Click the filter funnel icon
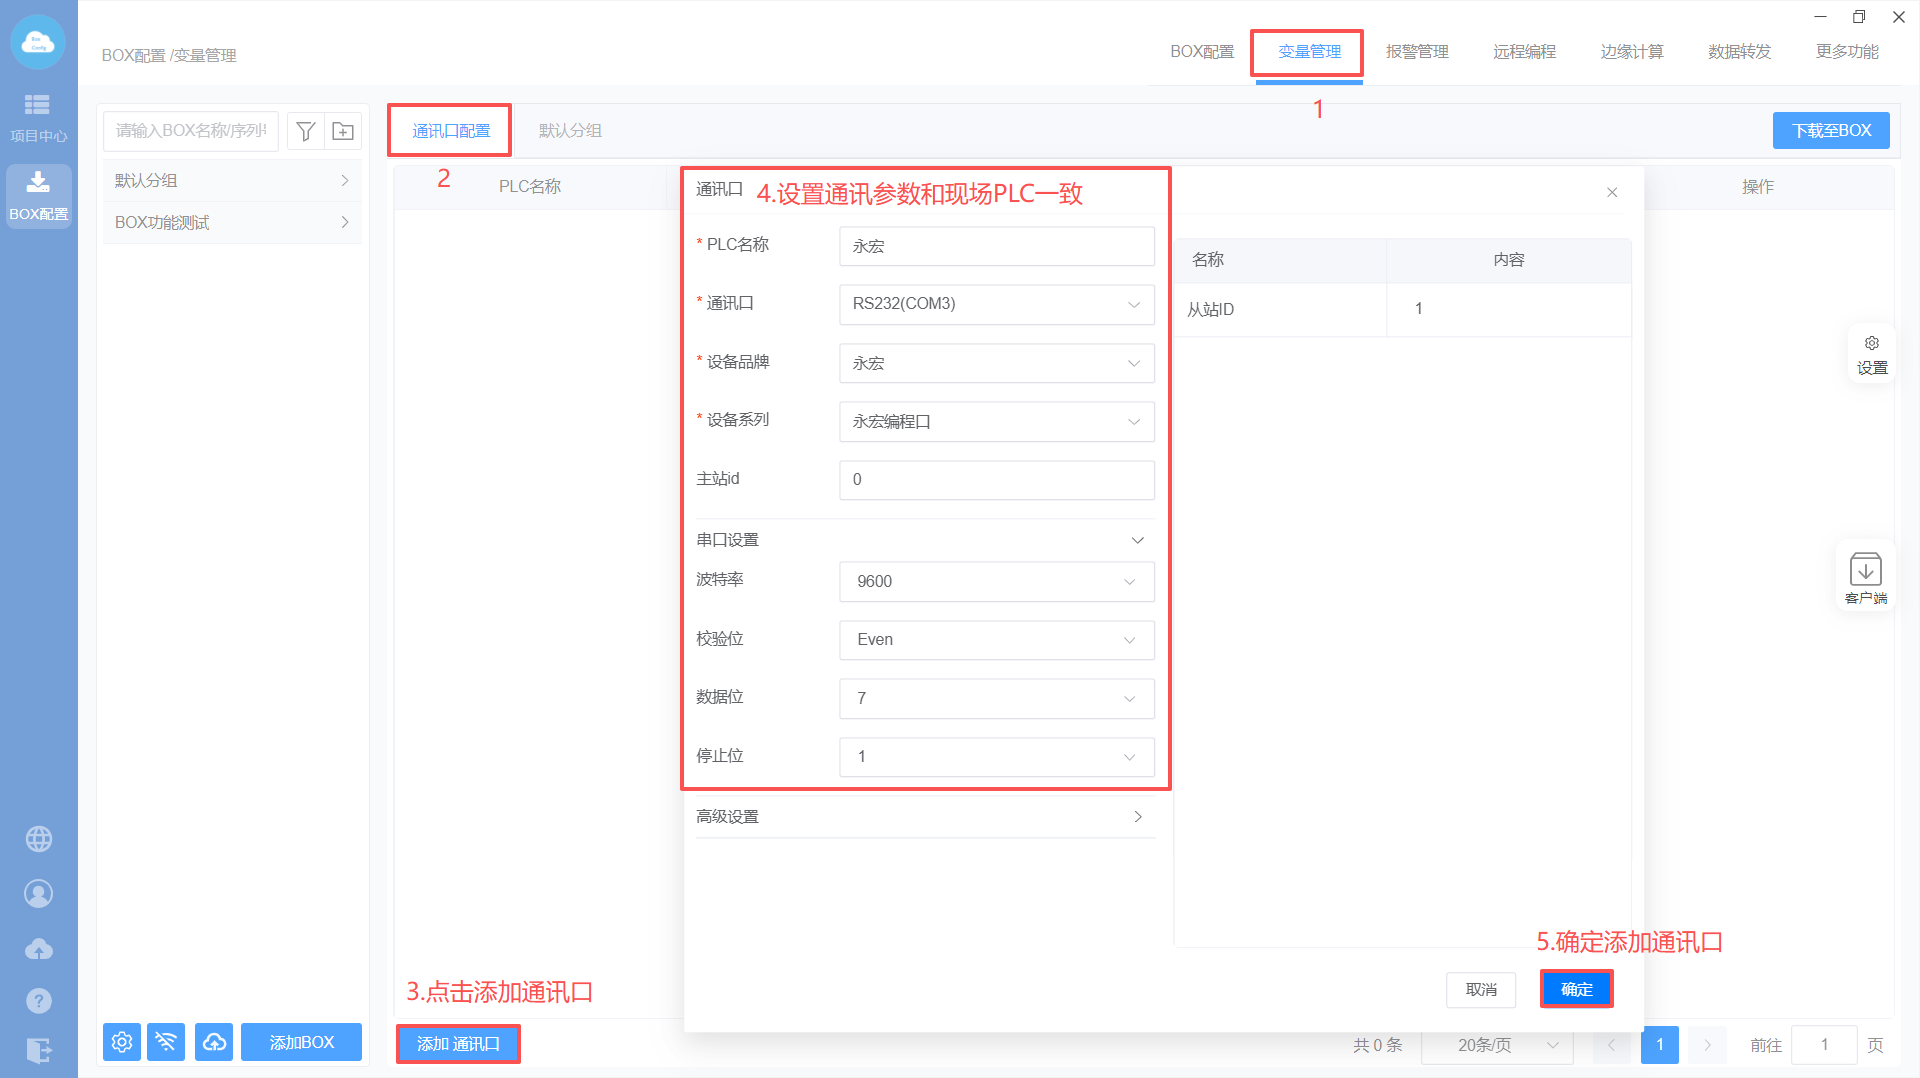The height and width of the screenshot is (1078, 1920). tap(306, 131)
